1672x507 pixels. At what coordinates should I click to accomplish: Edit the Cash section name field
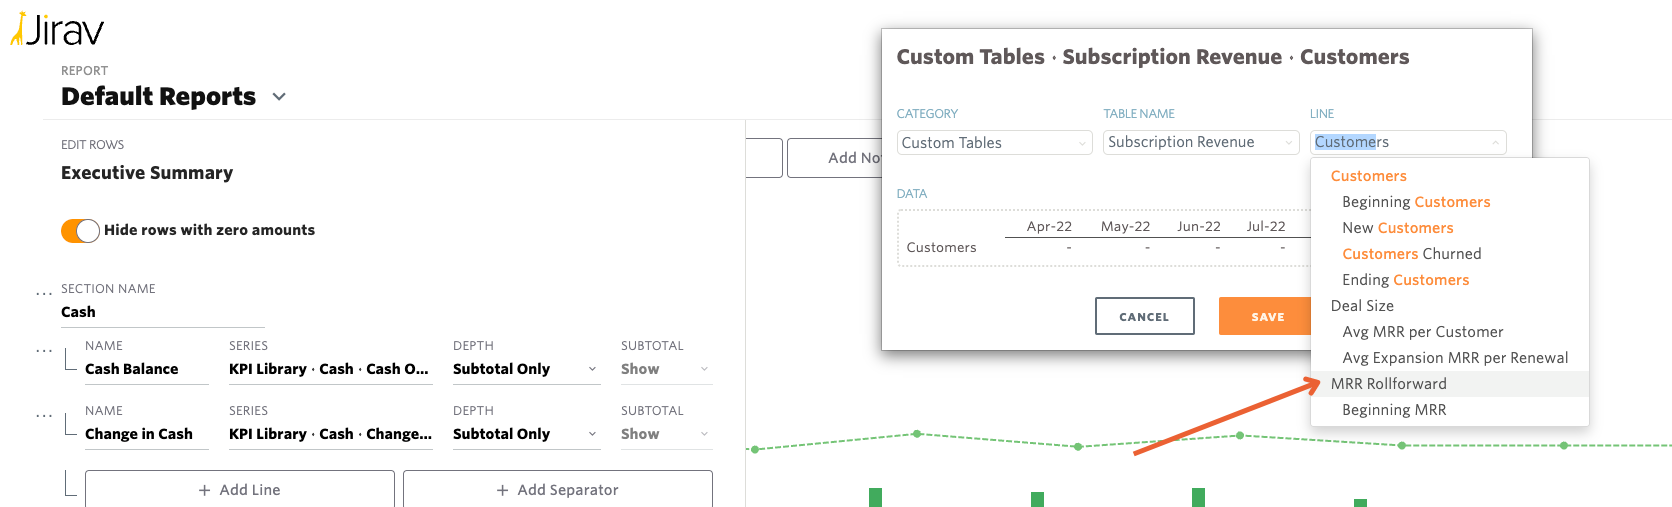(162, 312)
